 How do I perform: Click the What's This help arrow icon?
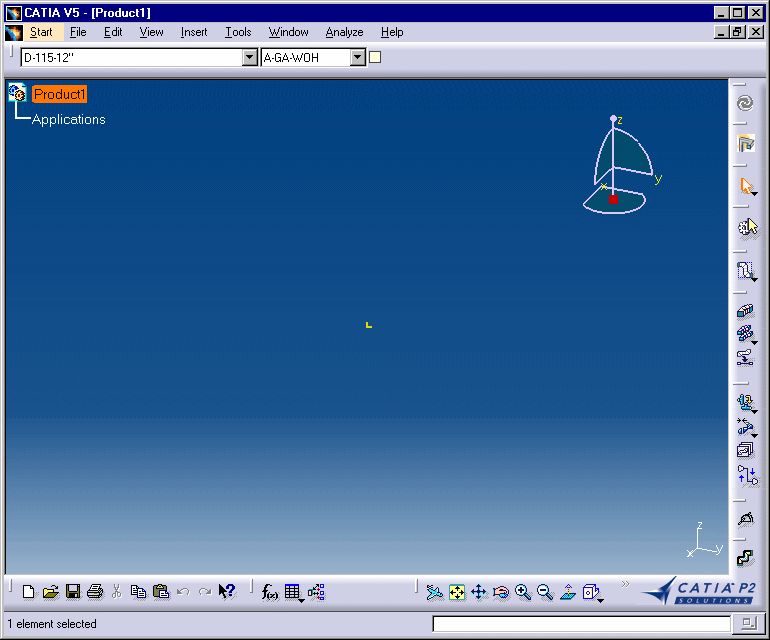pos(227,592)
